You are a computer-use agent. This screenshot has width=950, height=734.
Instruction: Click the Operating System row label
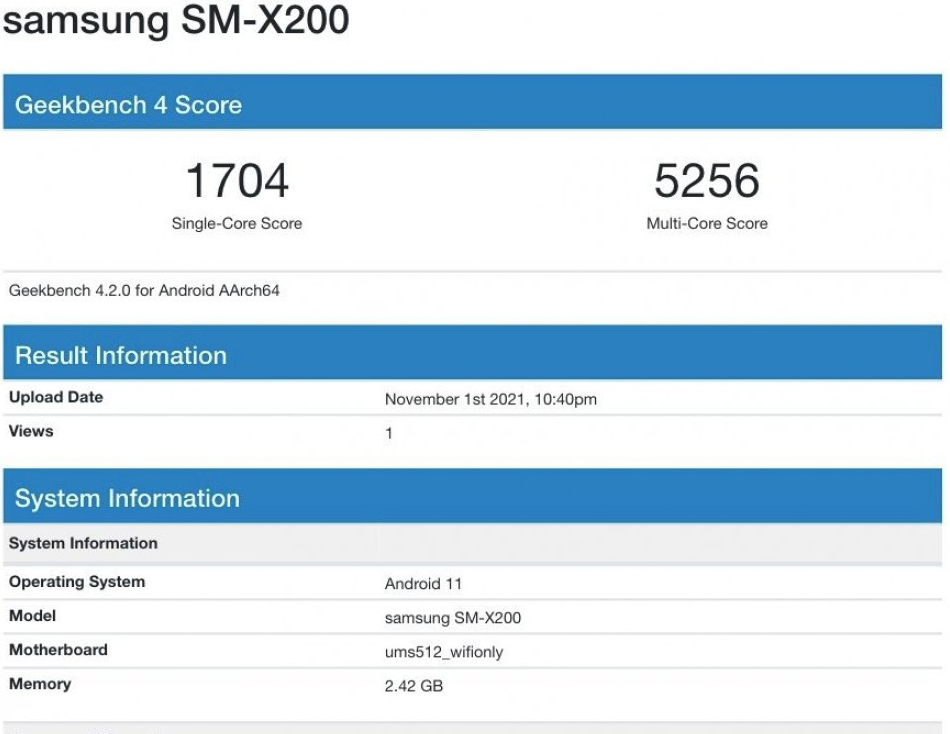click(77, 582)
